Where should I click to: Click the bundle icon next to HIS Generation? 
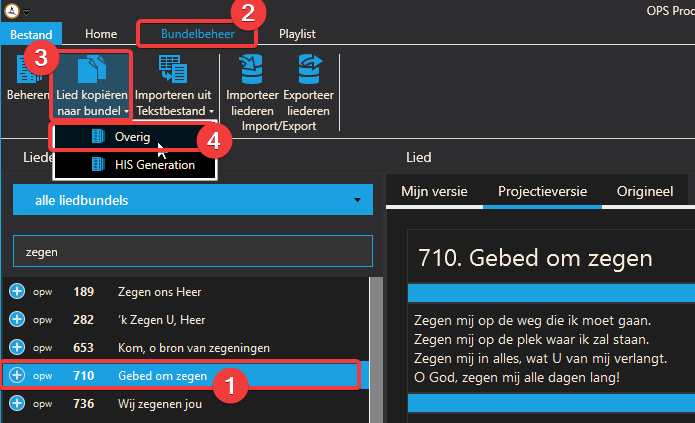tap(98, 164)
